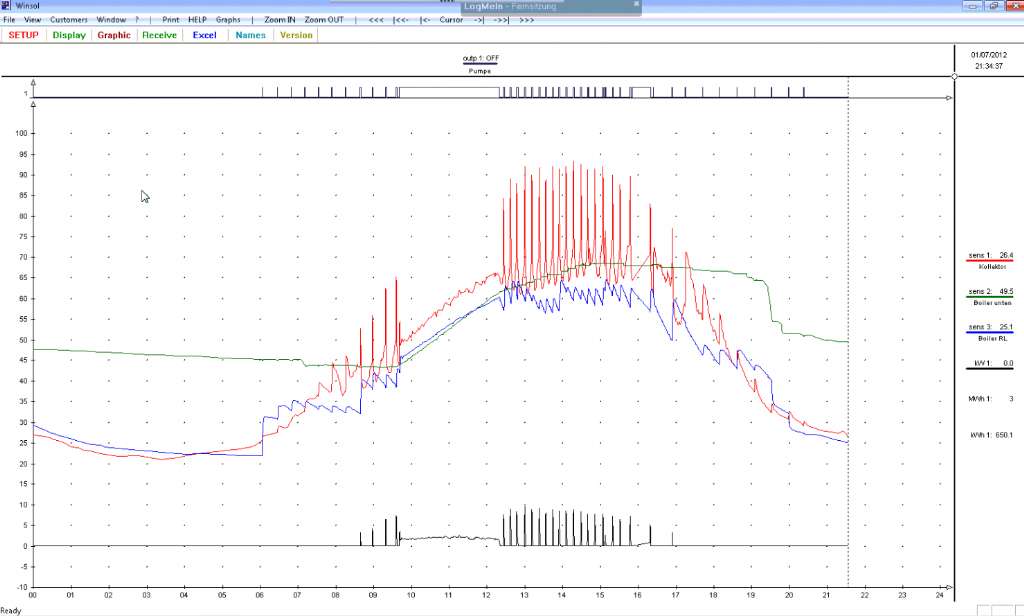Click the Graphic toolbar button
Viewport: 1024px width, 616px height.
coord(114,35)
